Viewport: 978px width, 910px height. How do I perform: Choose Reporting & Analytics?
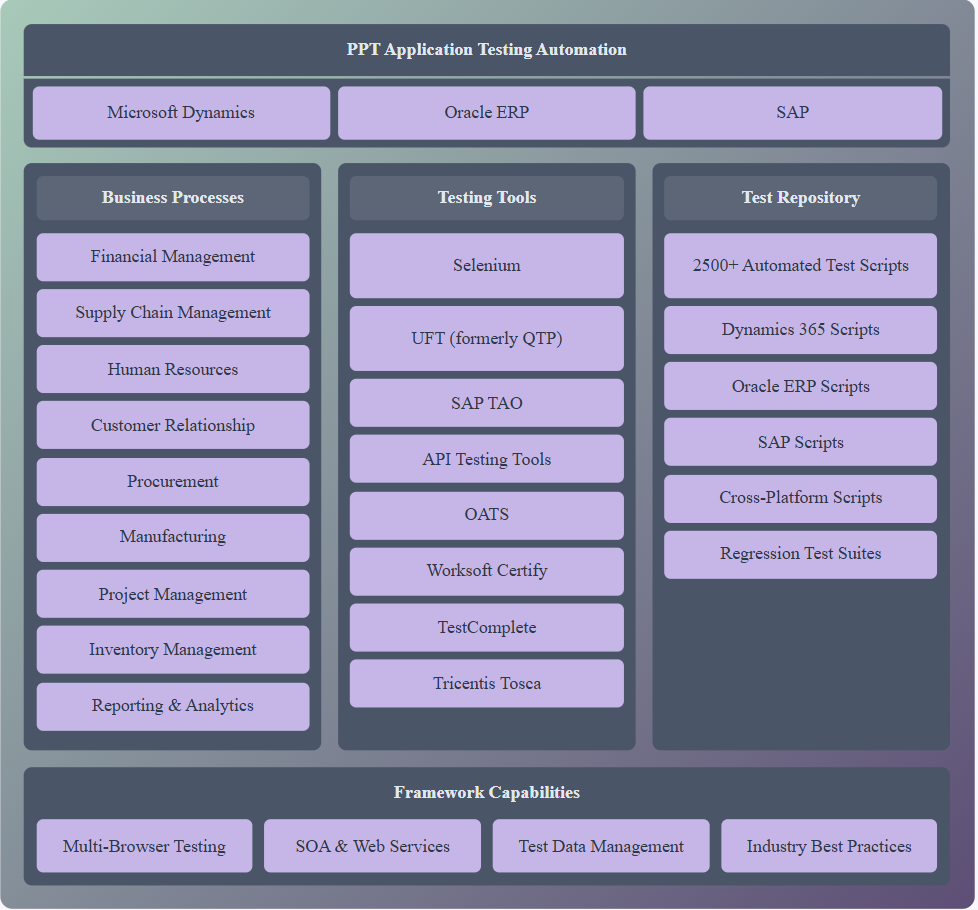tap(173, 707)
